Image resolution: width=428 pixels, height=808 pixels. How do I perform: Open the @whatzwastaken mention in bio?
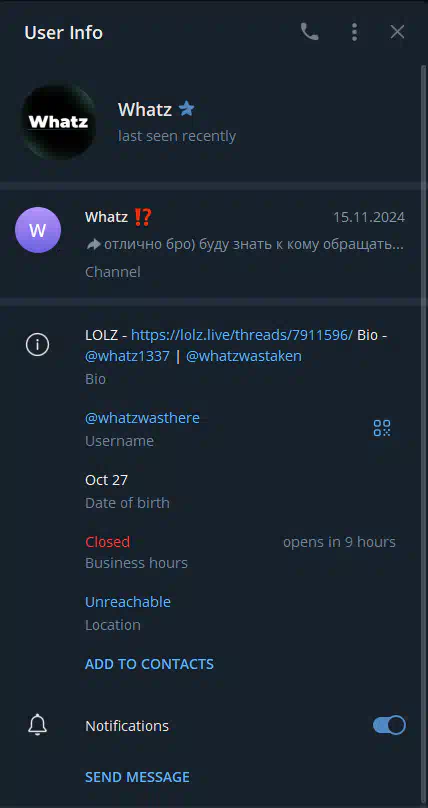[x=244, y=356]
